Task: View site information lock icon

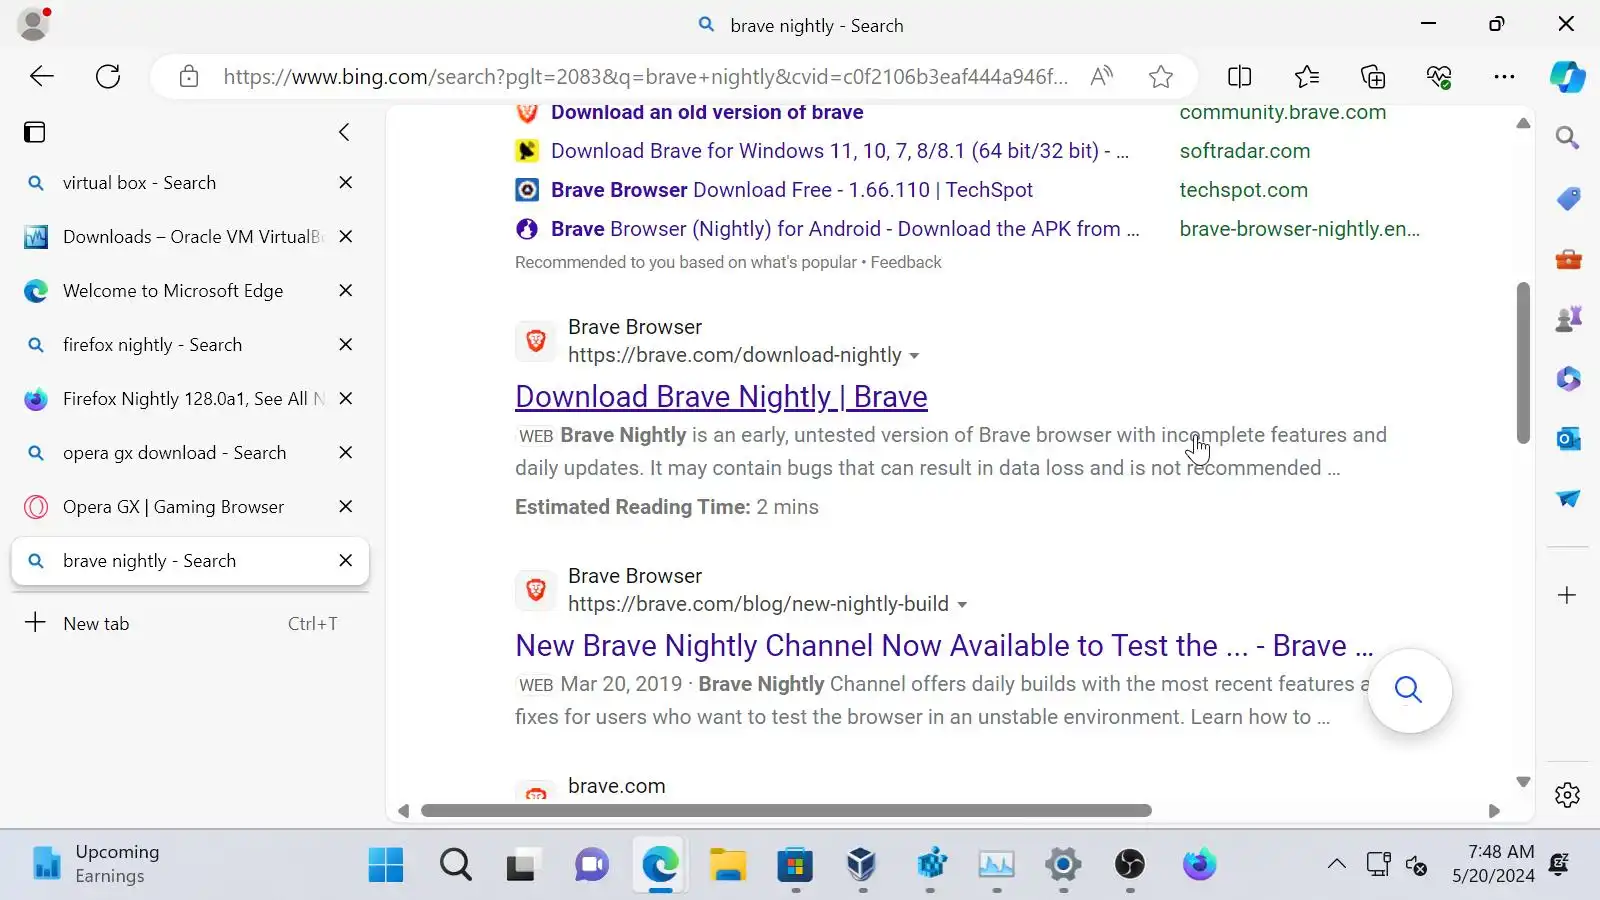Action: click(189, 77)
